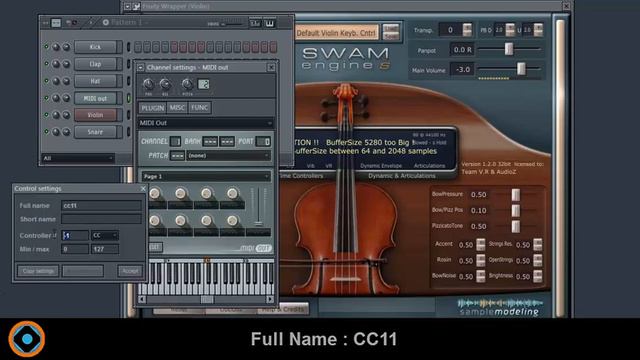Viewport: 640px width, 360px height.
Task: Open the patch (none) dropdown
Action: tap(228, 156)
